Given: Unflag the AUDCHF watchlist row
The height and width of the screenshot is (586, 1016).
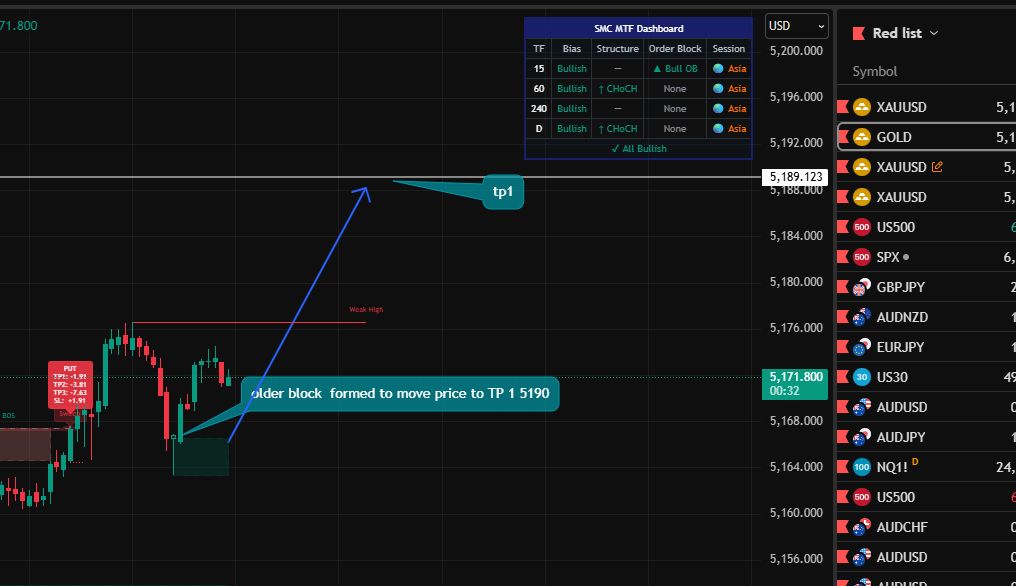Looking at the screenshot, I should click(x=842, y=527).
